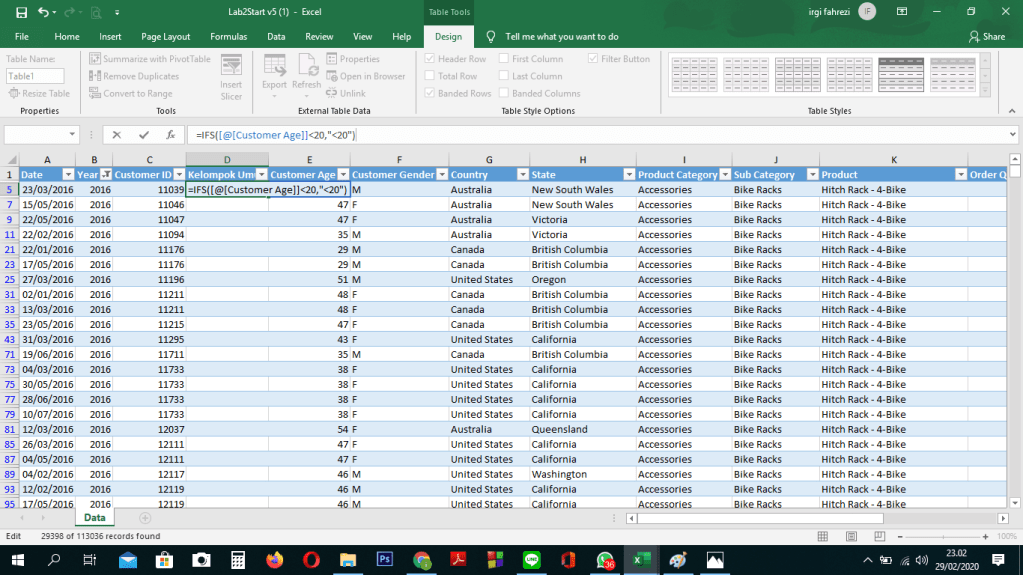This screenshot has width=1023, height=575.
Task: Toggle the Filter Button checkbox
Action: coord(594,59)
